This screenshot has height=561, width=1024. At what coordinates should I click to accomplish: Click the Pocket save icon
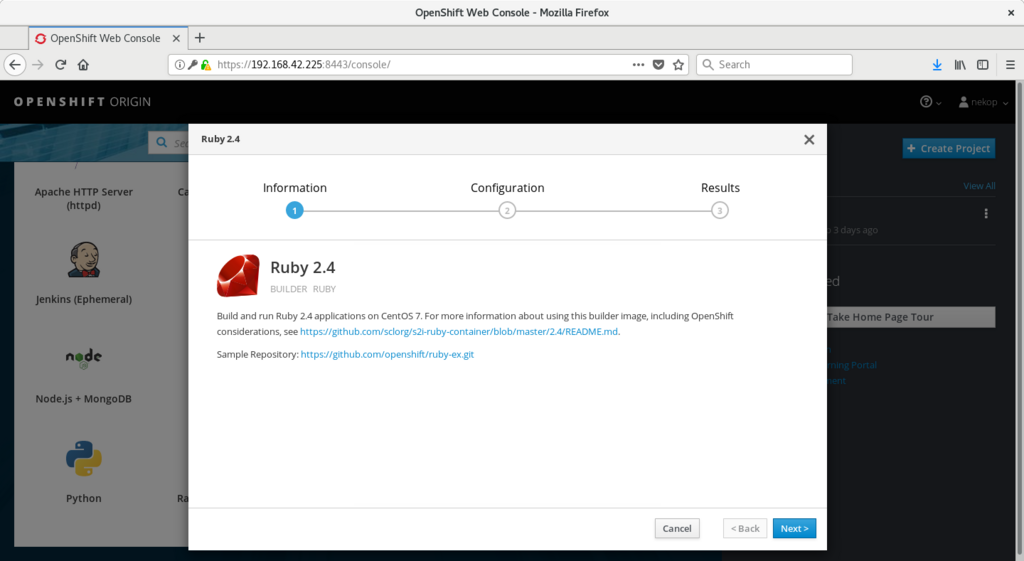658,65
